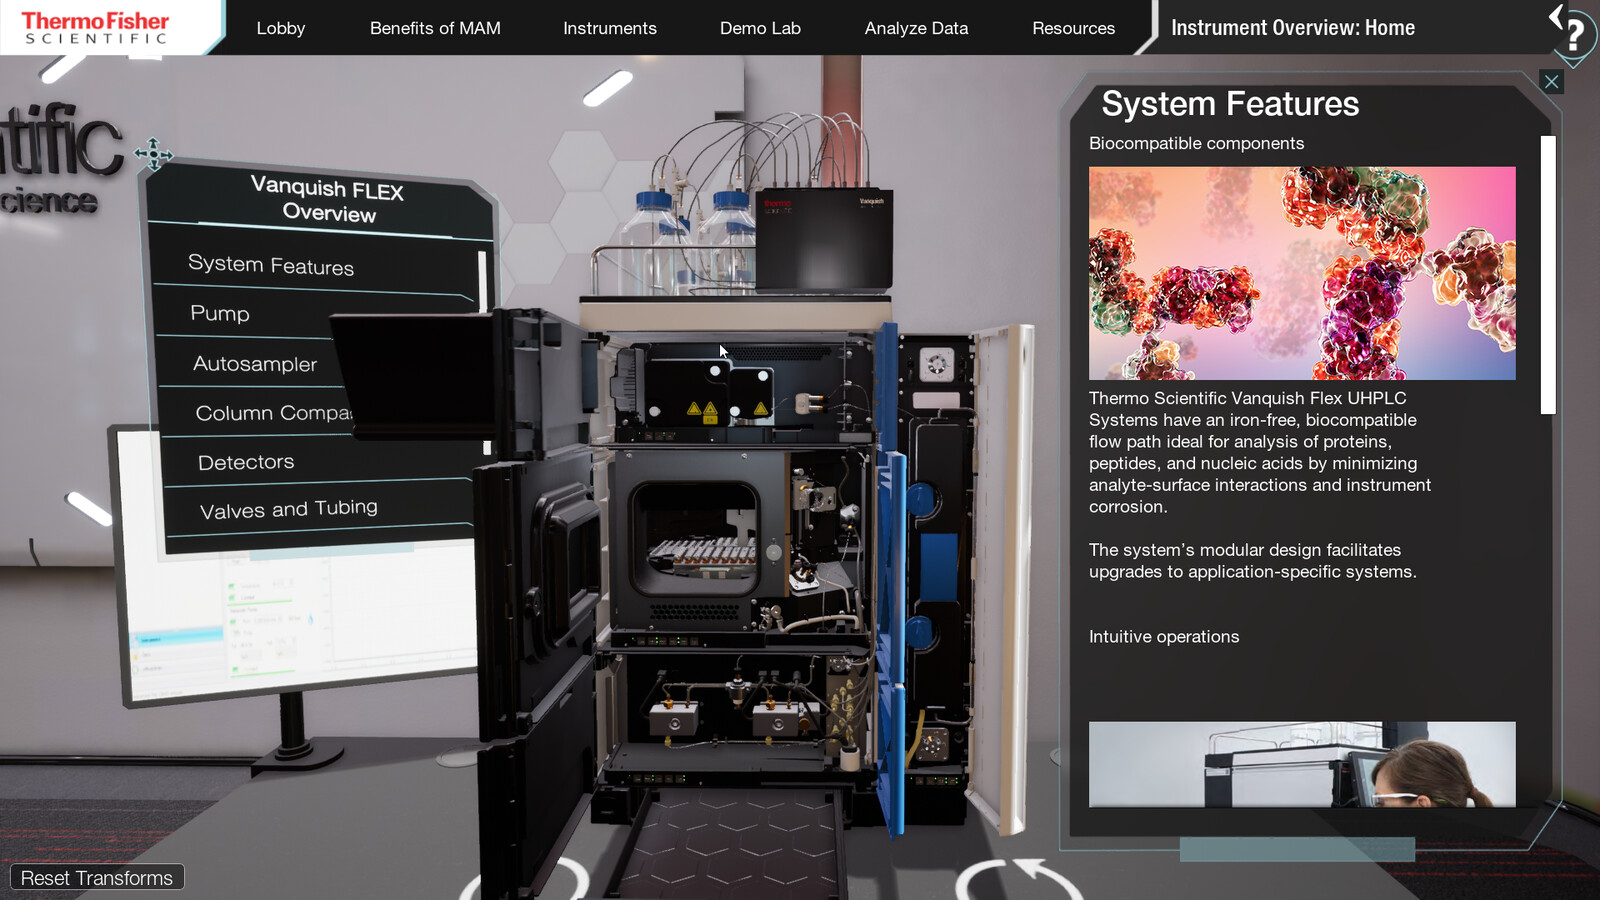Open Column Compartment entry
The width and height of the screenshot is (1600, 900).
click(273, 413)
